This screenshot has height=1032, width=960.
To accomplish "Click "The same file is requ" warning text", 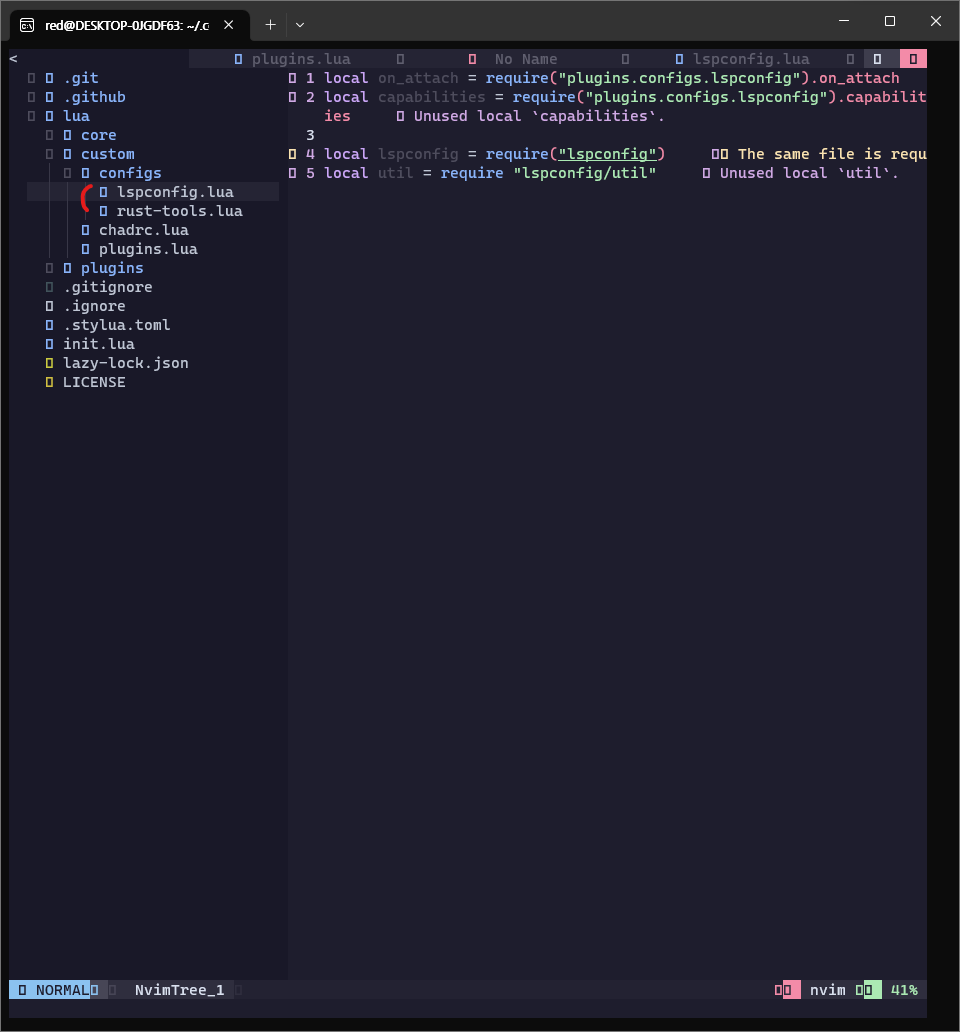I will (x=832, y=155).
